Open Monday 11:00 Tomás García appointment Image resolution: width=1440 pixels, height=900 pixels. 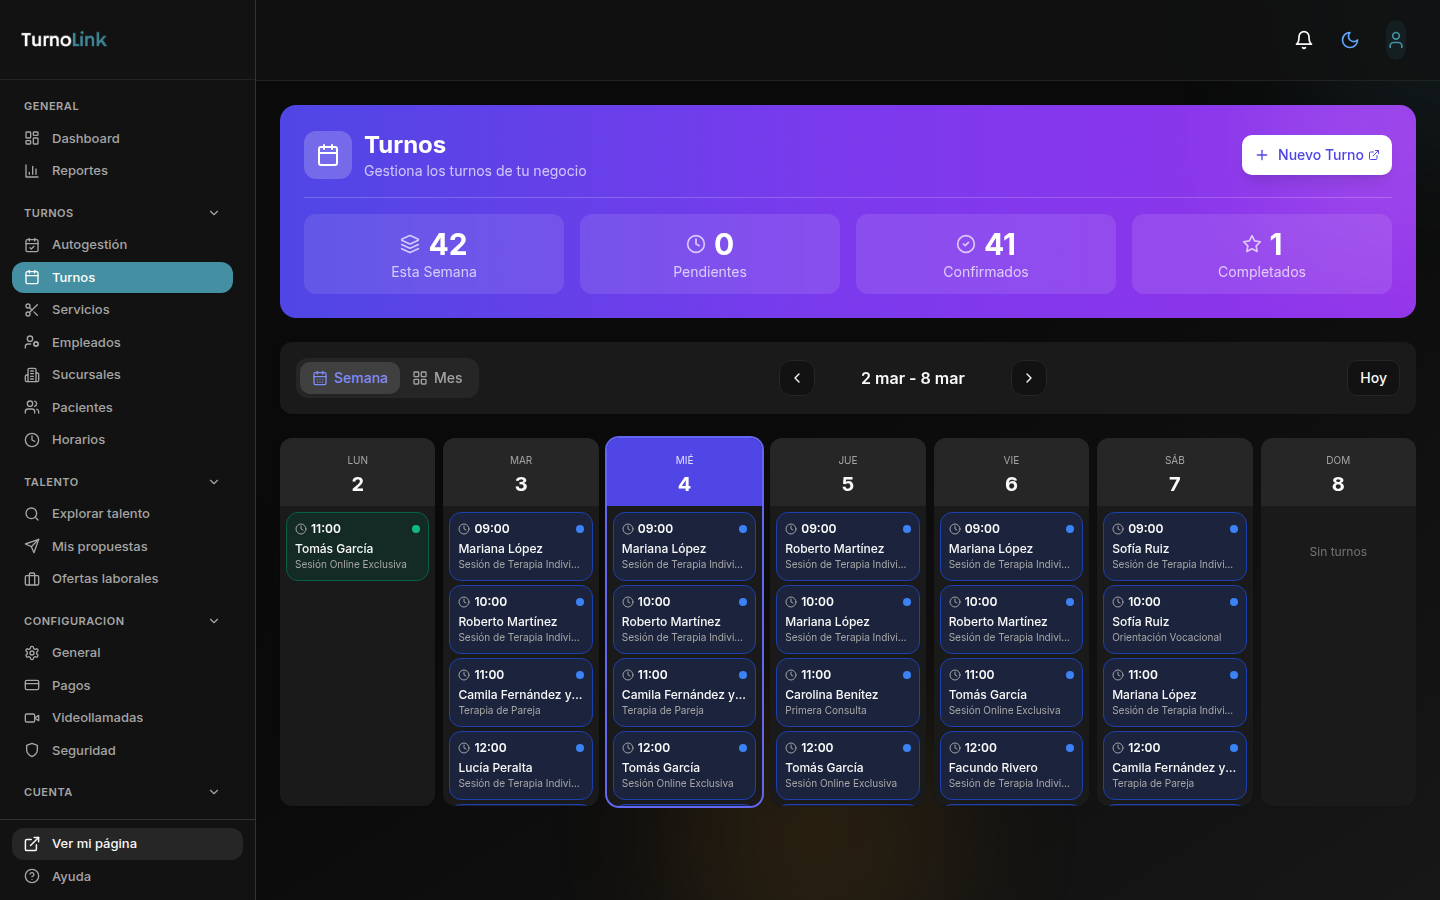[357, 546]
